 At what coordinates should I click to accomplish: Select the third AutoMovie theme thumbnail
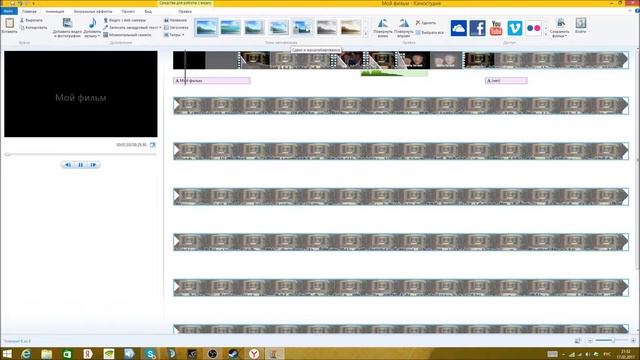point(254,27)
